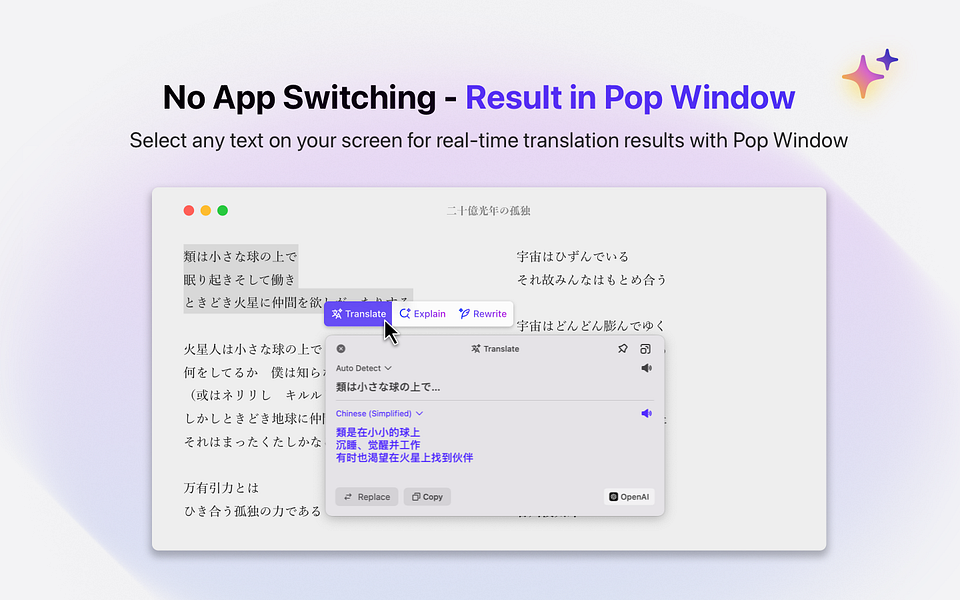
Task: Click the green traffic light on the document window
Action: tap(222, 210)
